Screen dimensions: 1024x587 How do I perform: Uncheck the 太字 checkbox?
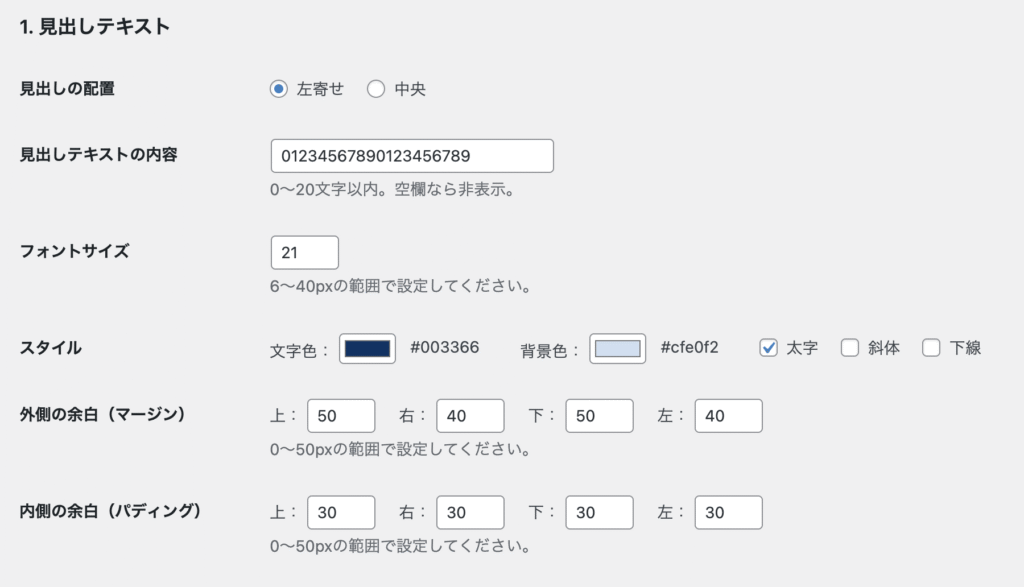(769, 347)
